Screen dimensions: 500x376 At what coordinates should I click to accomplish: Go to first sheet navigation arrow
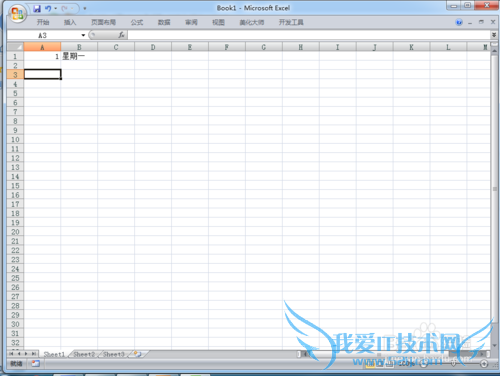[12, 354]
